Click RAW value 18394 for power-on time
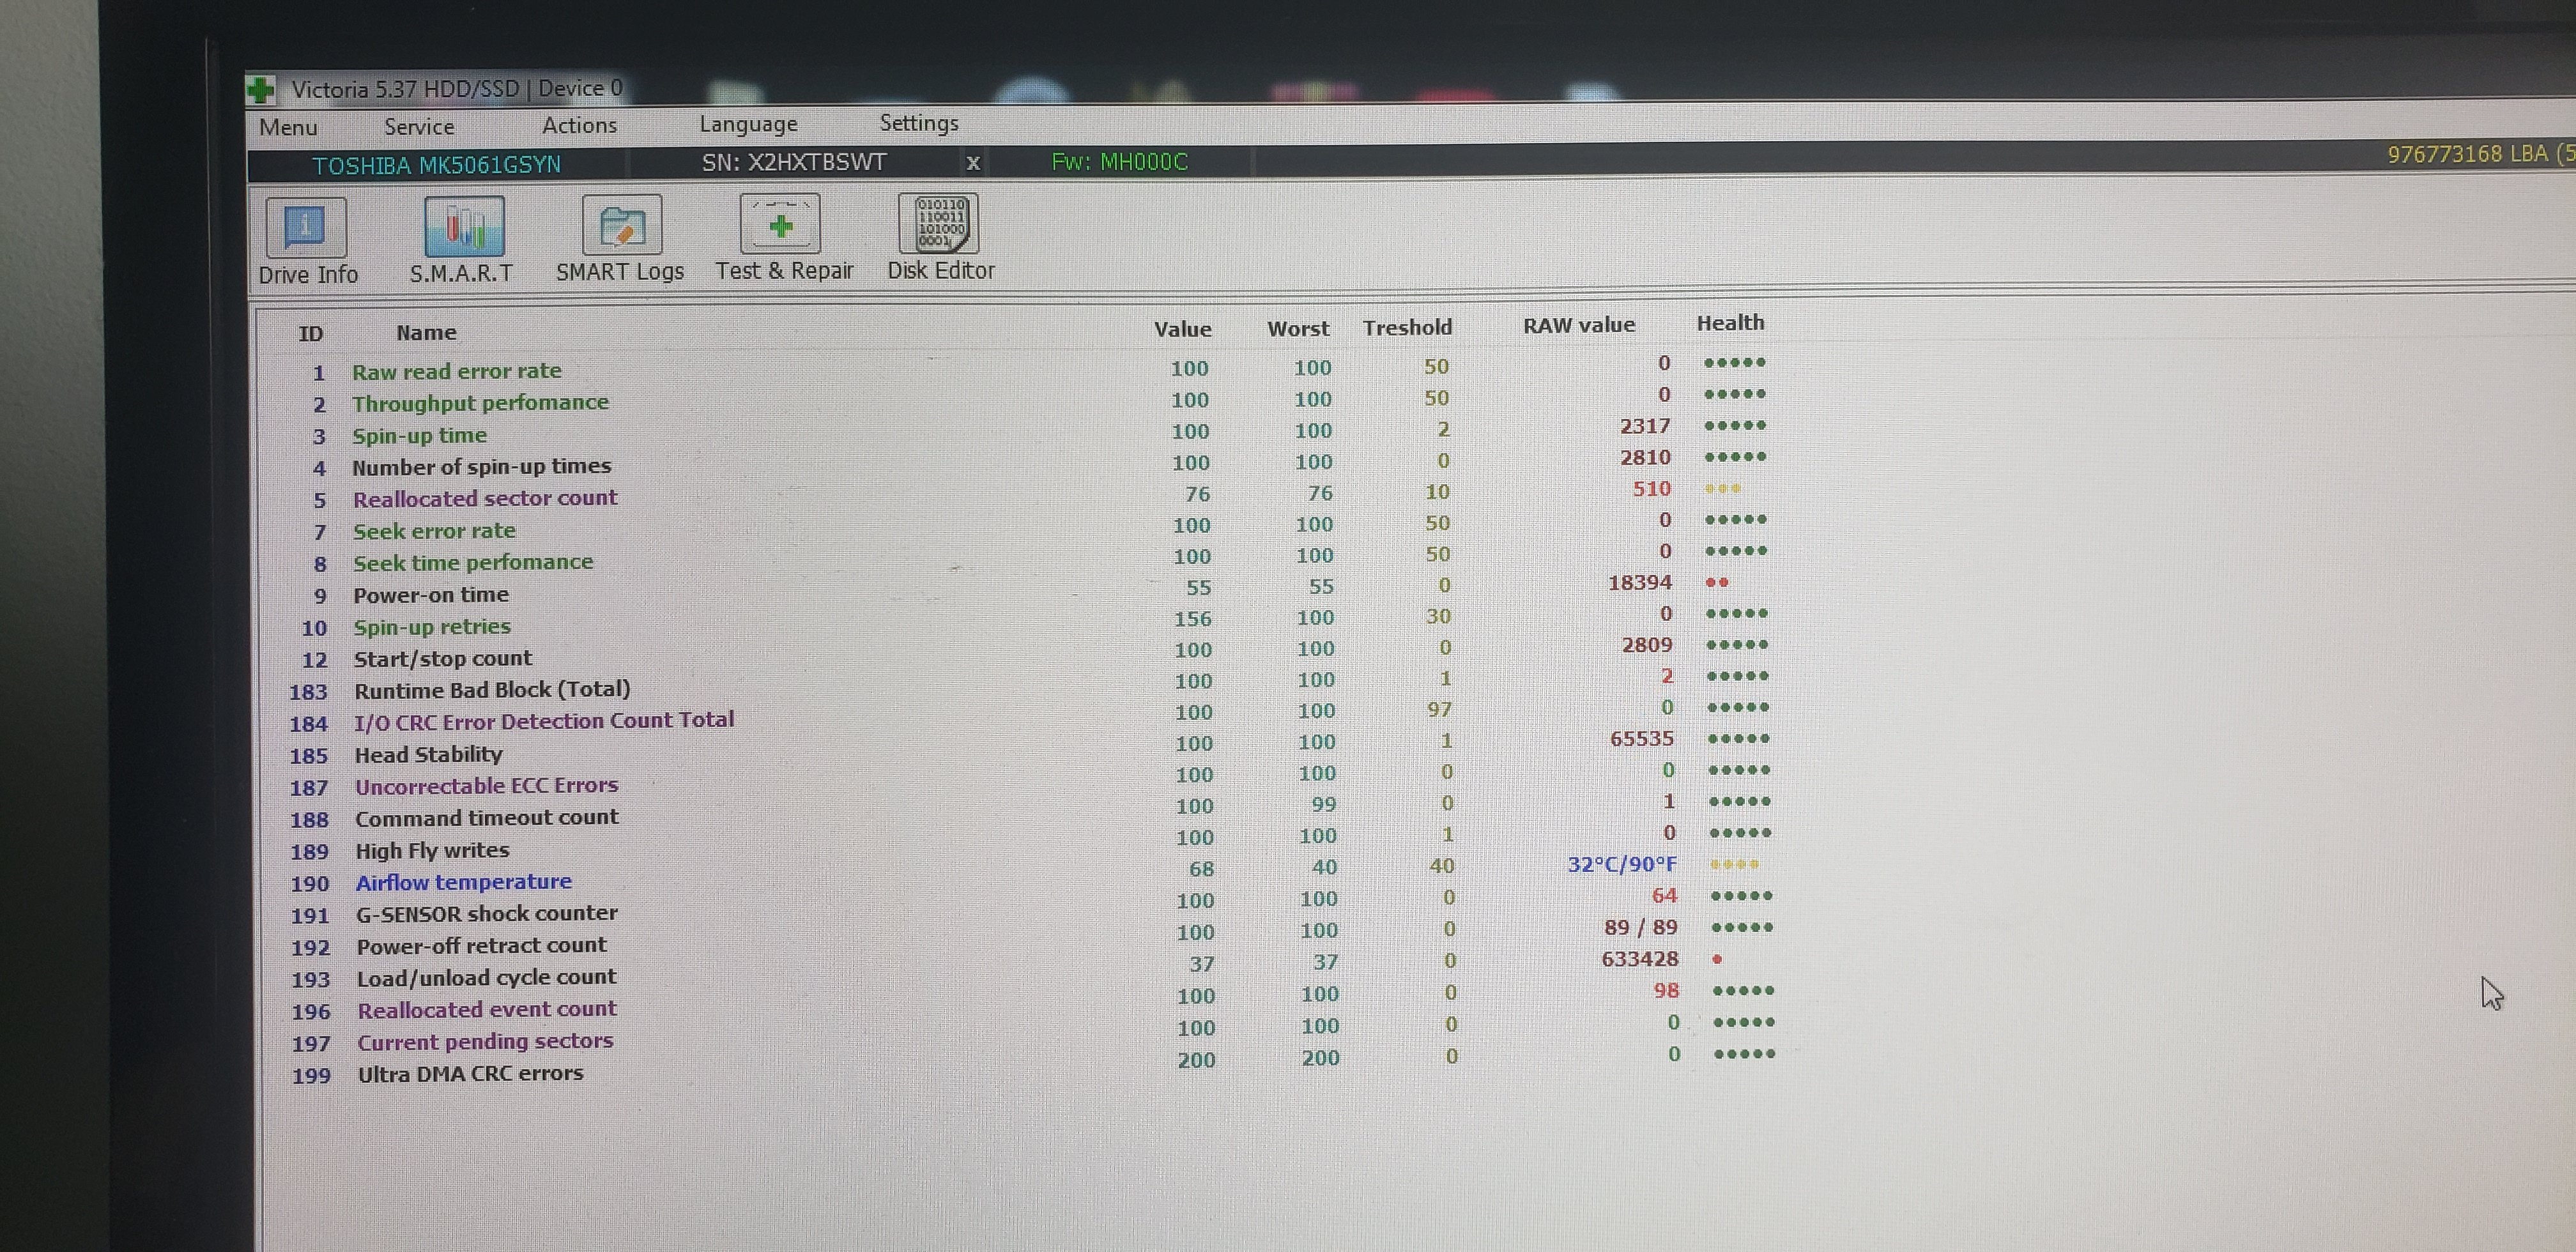Image resolution: width=2576 pixels, height=1252 pixels. coord(1639,583)
